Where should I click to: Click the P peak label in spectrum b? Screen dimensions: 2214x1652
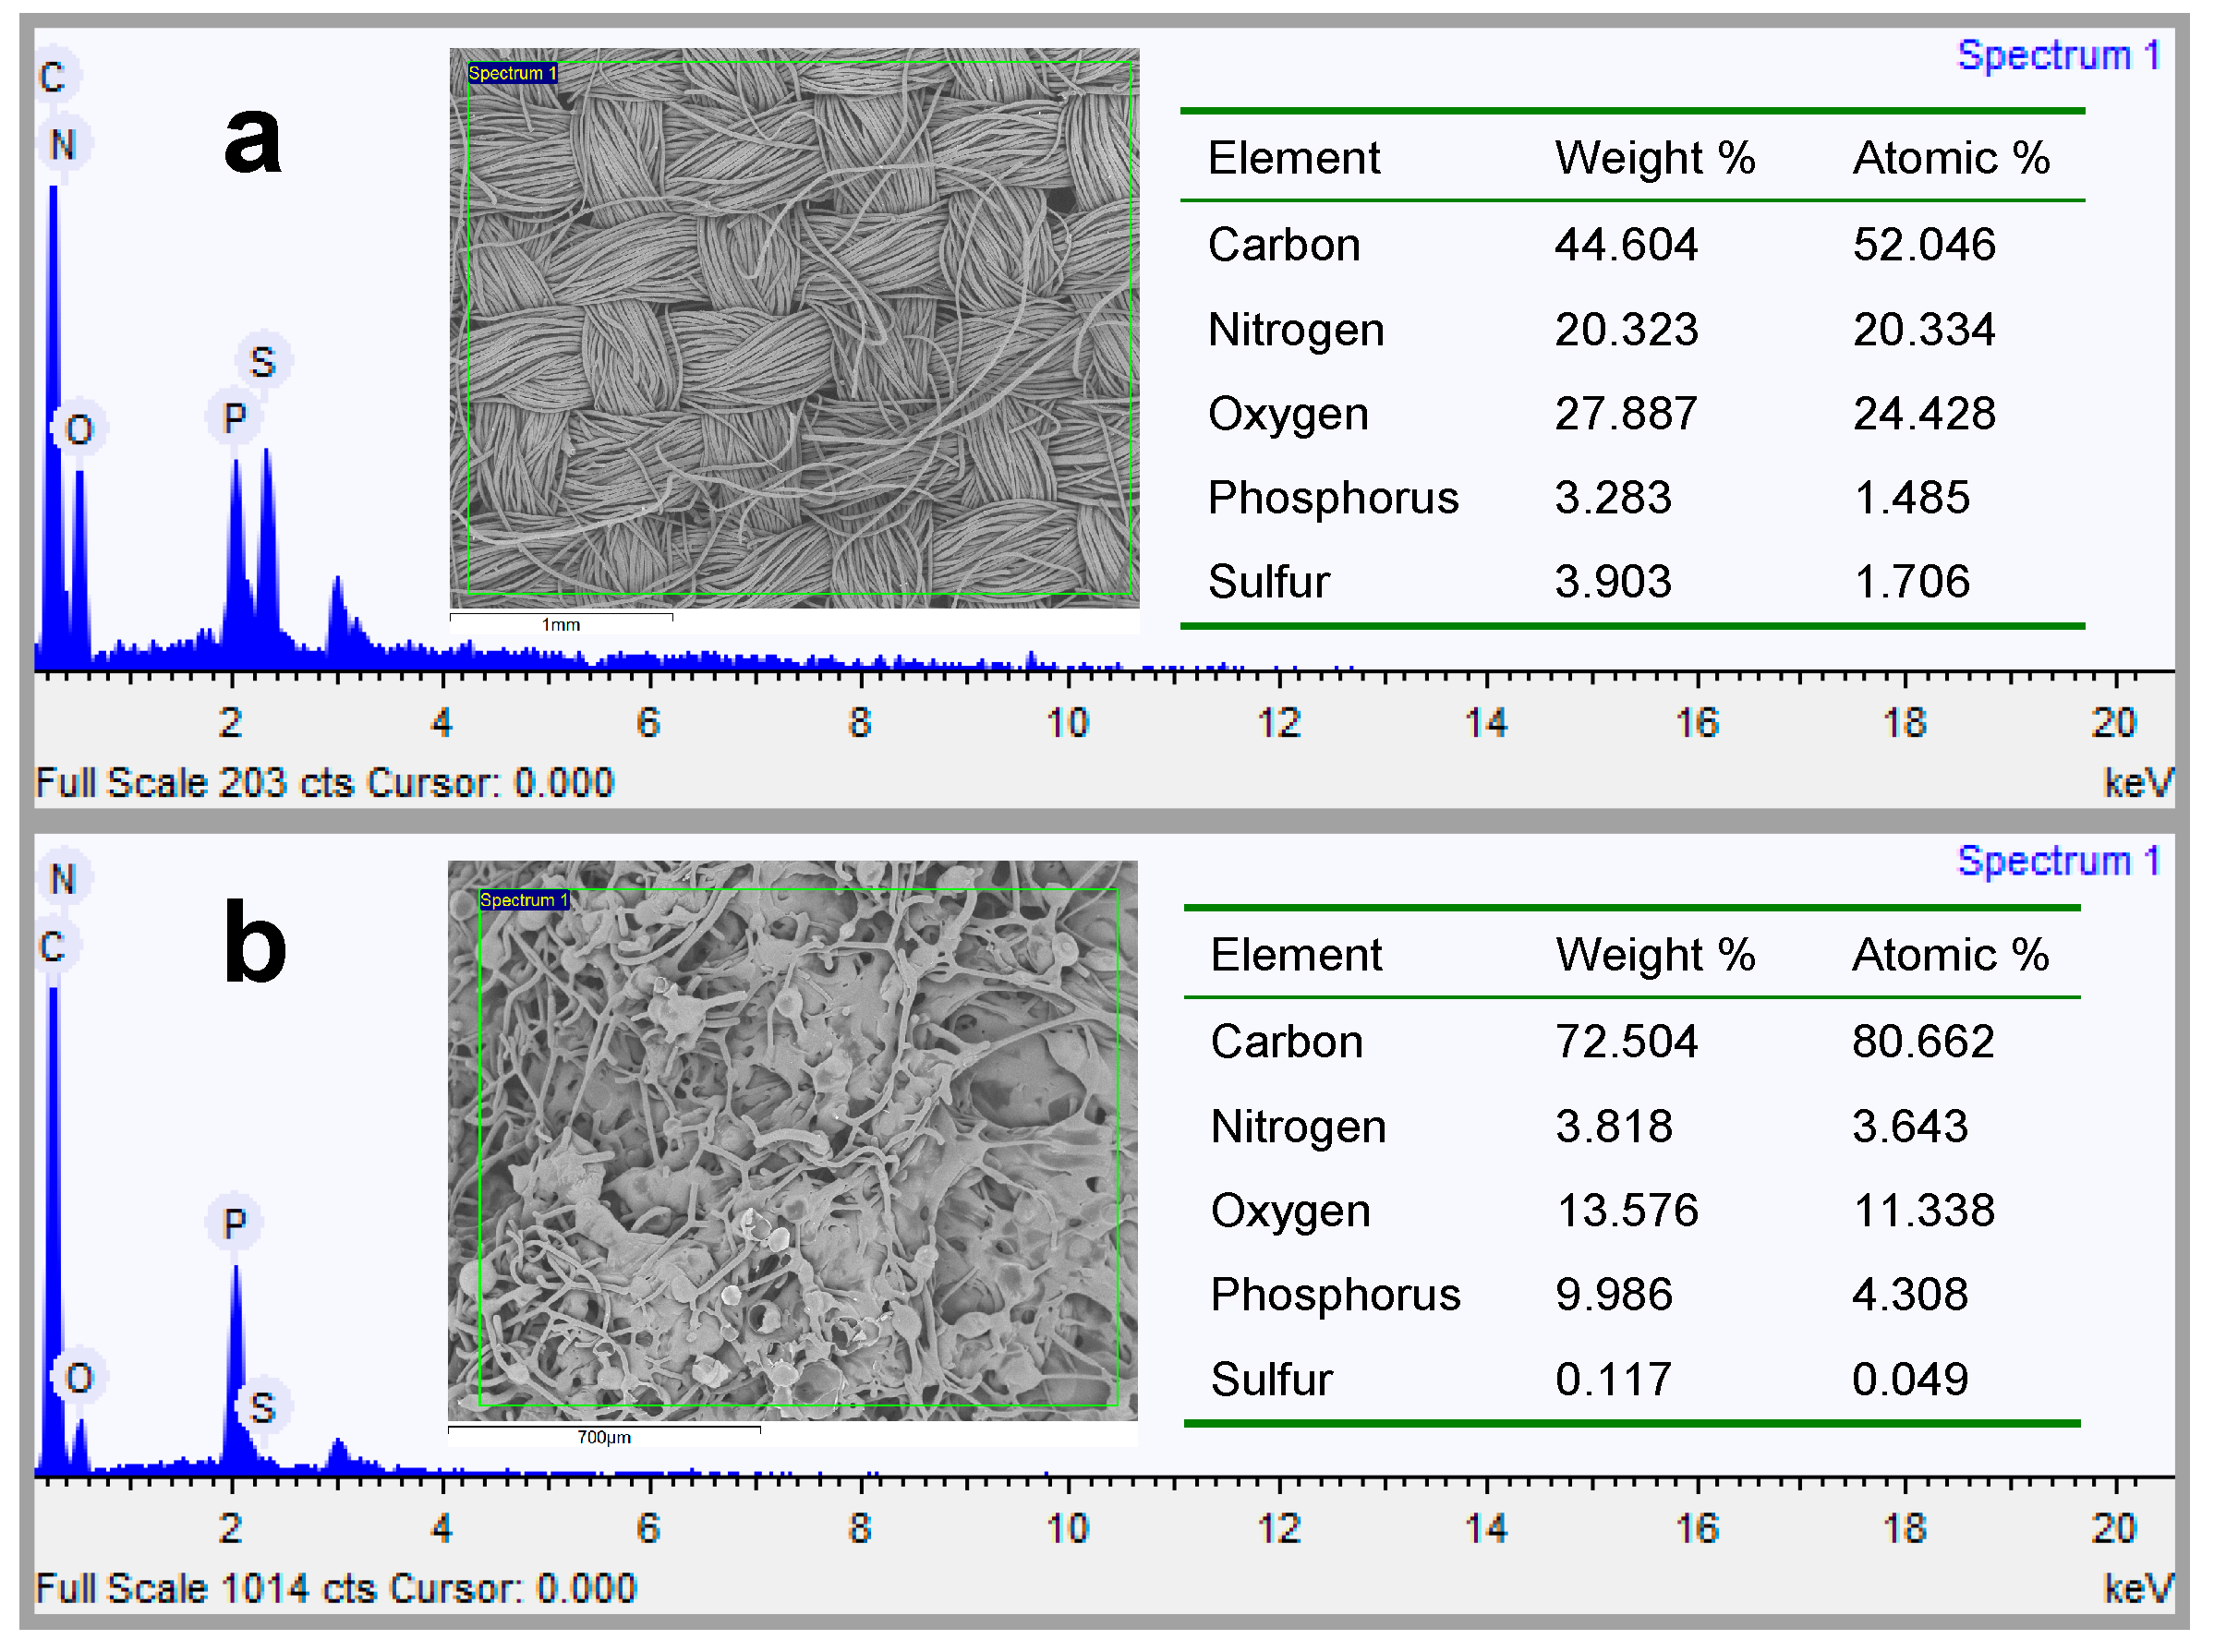pyautogui.click(x=234, y=1222)
